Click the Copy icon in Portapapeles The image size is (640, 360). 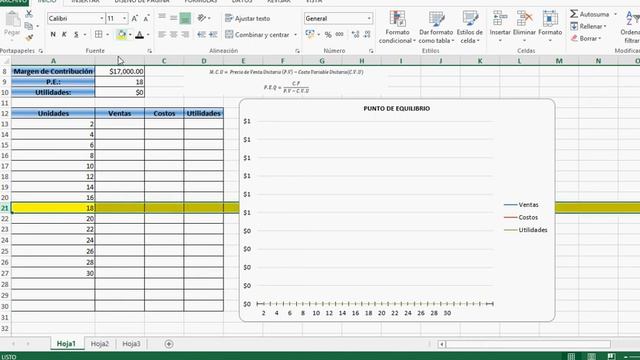click(x=29, y=26)
